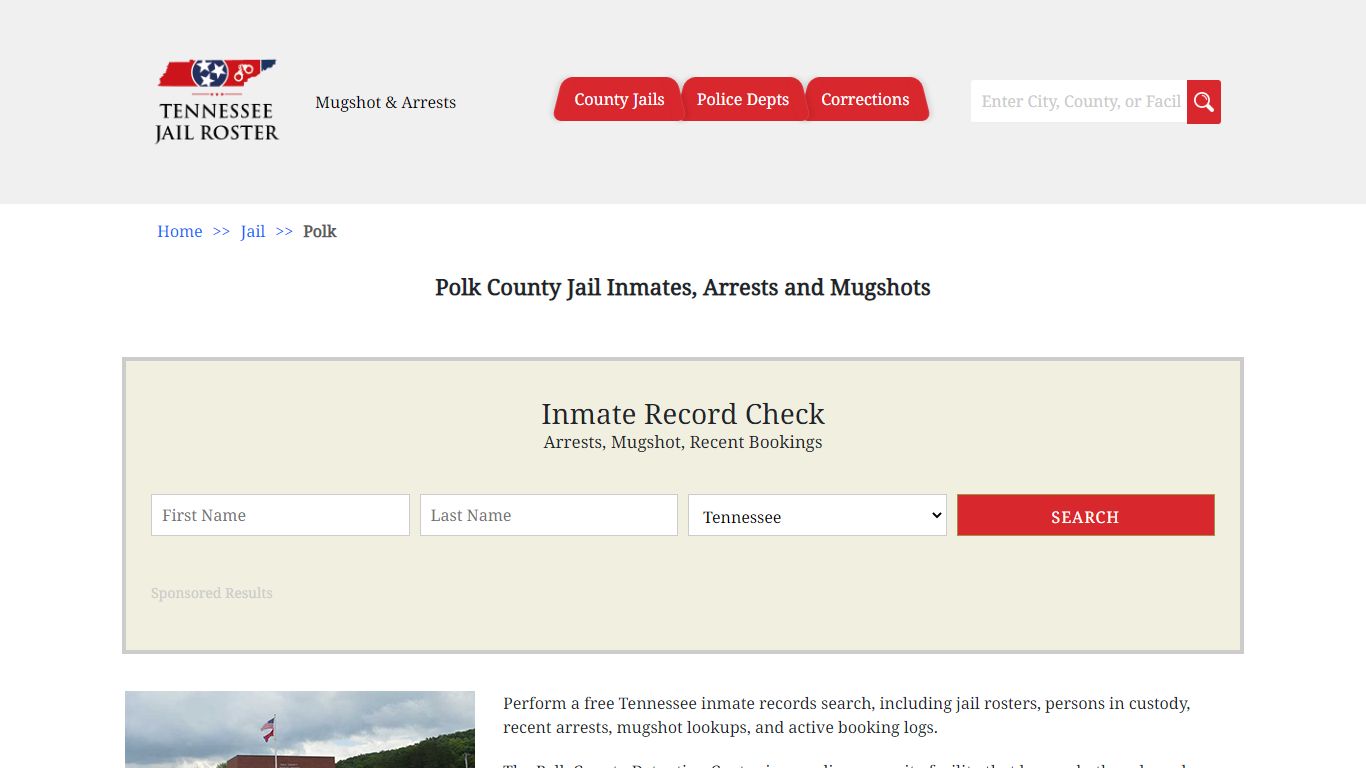Click the Polk breadcrumb text
Image resolution: width=1366 pixels, height=768 pixels.
(x=320, y=231)
